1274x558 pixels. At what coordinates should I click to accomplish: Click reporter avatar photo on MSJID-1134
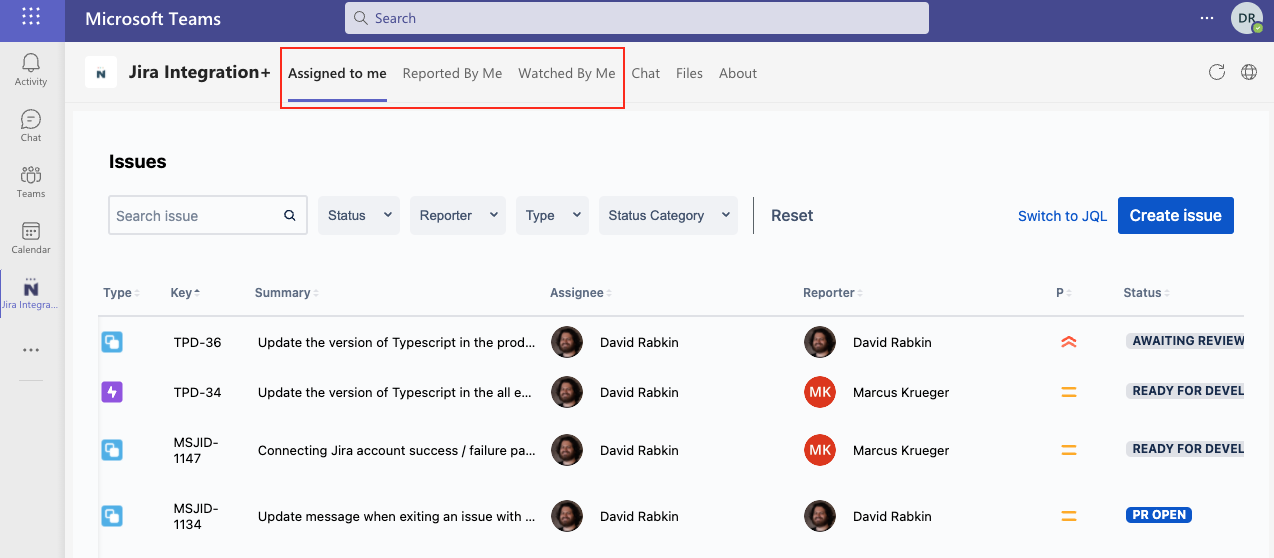pos(820,516)
